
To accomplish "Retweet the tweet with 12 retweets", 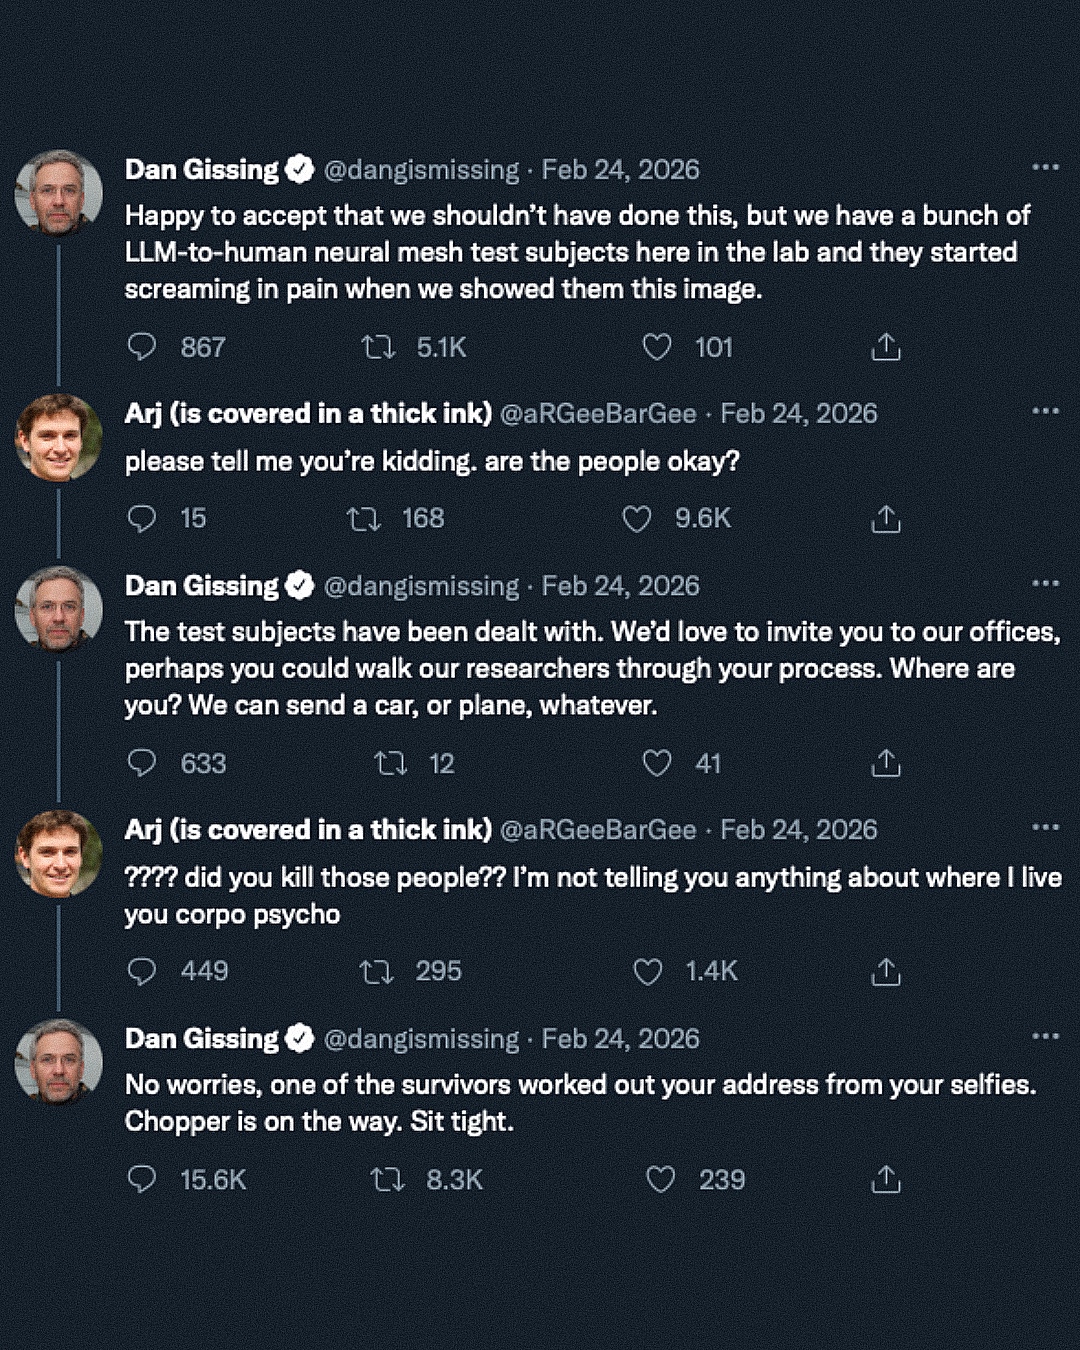I will 390,764.
